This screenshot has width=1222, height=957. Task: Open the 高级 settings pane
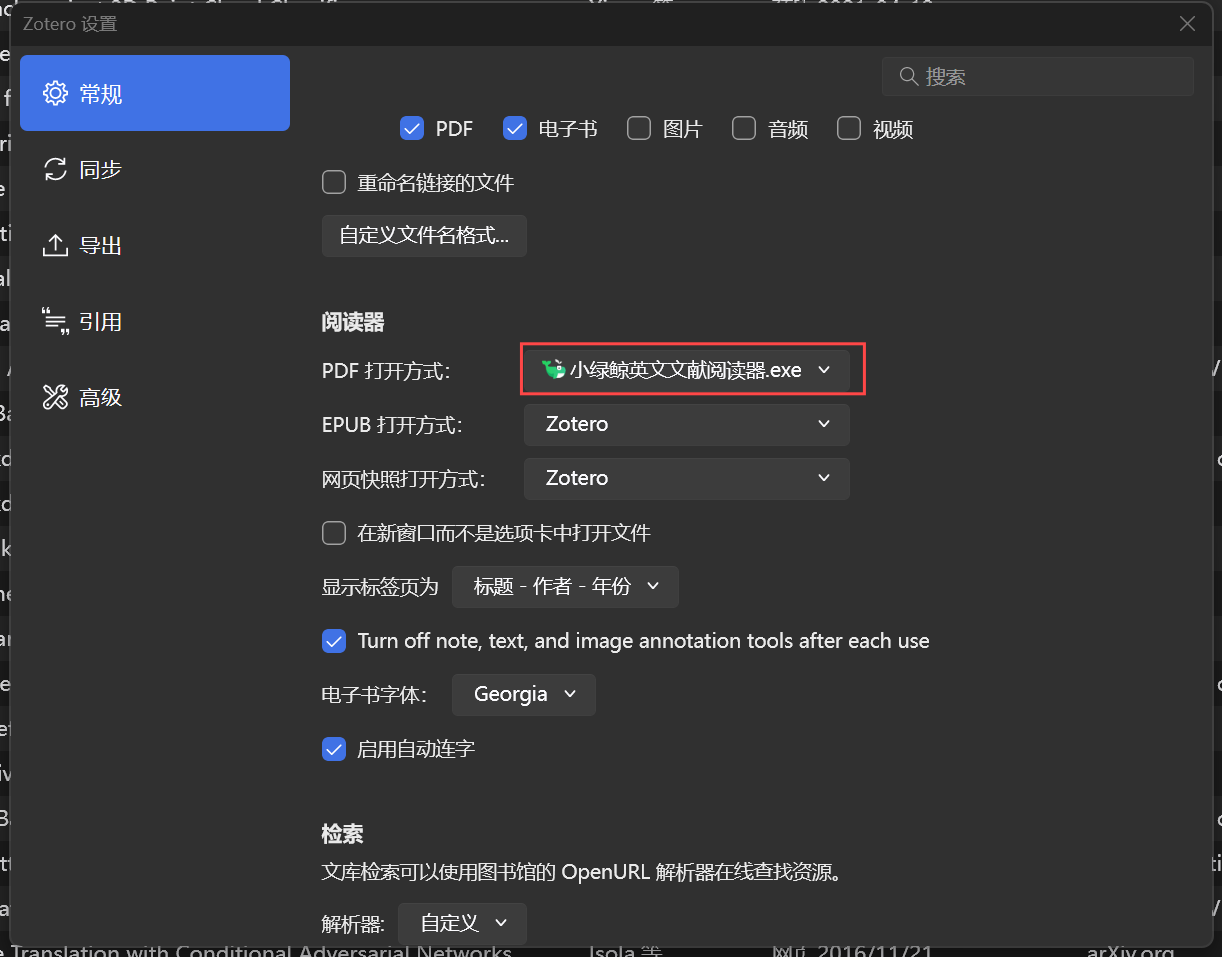pyautogui.click(x=155, y=397)
